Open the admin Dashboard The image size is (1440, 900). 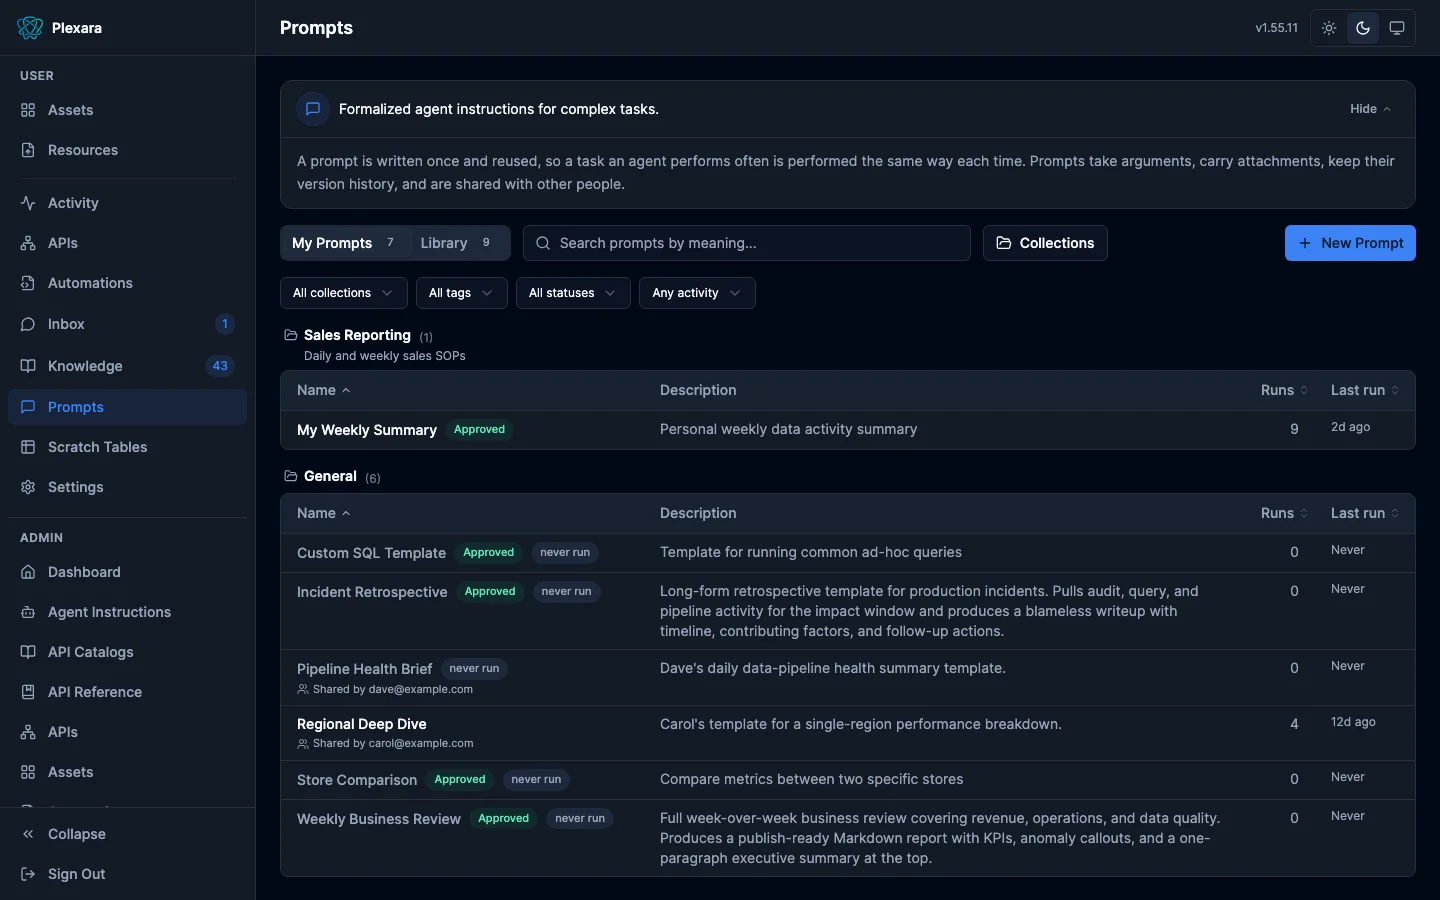(127, 572)
